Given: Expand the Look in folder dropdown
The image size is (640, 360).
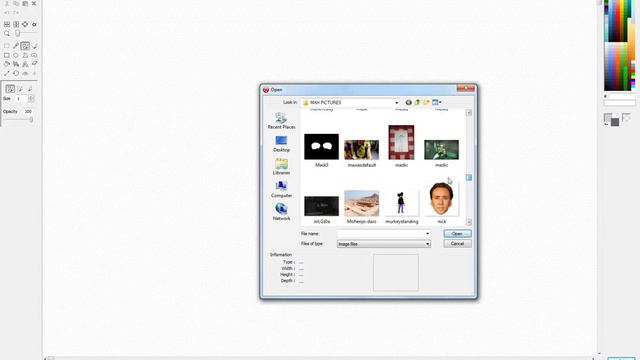Looking at the screenshot, I should coord(396,103).
